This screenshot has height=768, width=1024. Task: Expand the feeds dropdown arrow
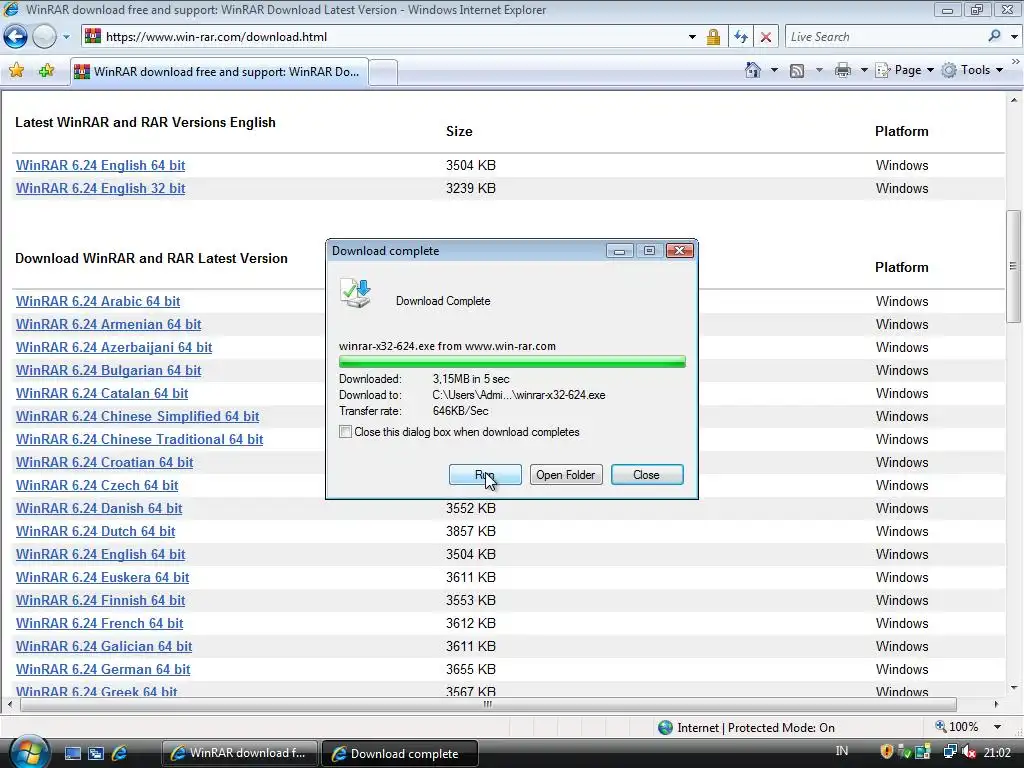pos(819,70)
